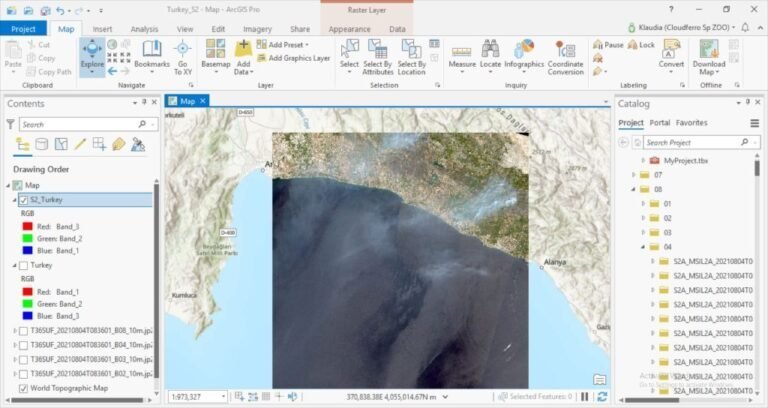
Task: Open Coordinate Conversion
Action: pyautogui.click(x=565, y=57)
